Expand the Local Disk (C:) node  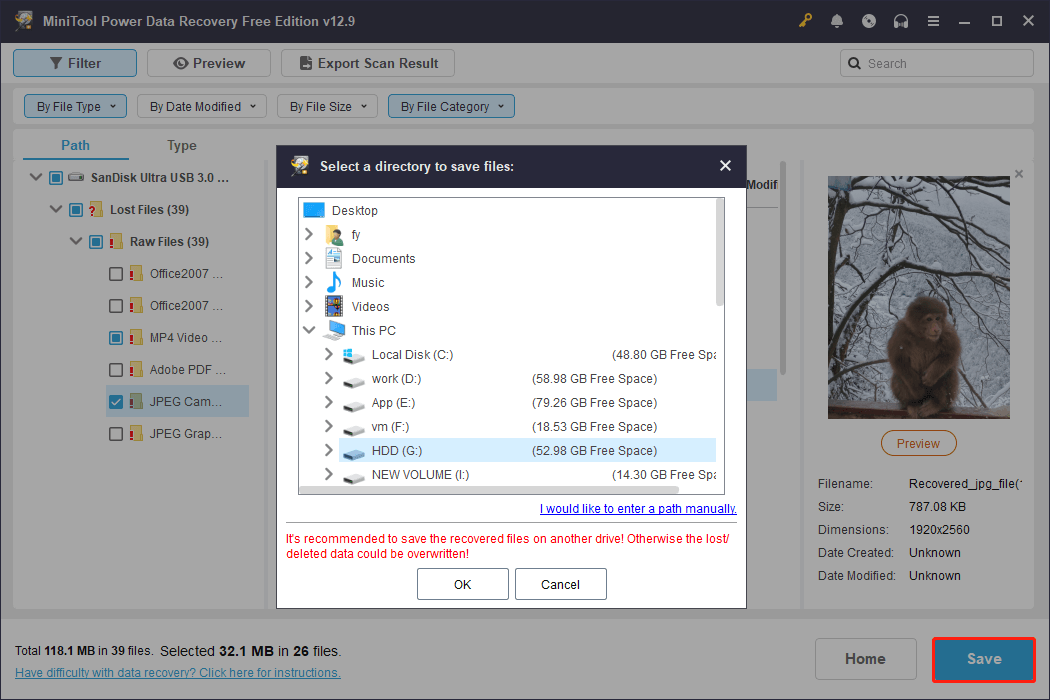328,354
